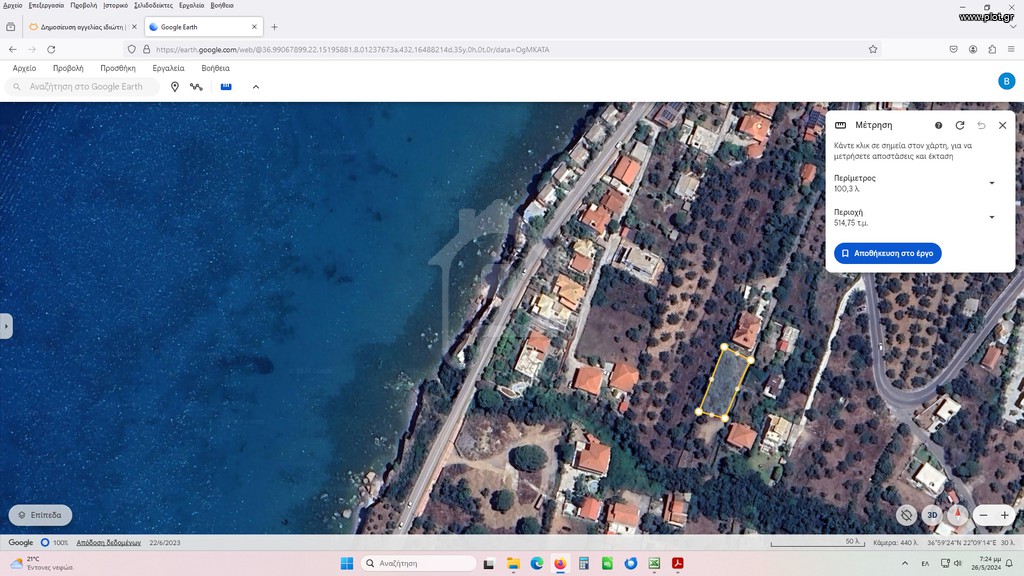Restart the measurement with refresh icon
The width and height of the screenshot is (1024, 576).
(959, 125)
